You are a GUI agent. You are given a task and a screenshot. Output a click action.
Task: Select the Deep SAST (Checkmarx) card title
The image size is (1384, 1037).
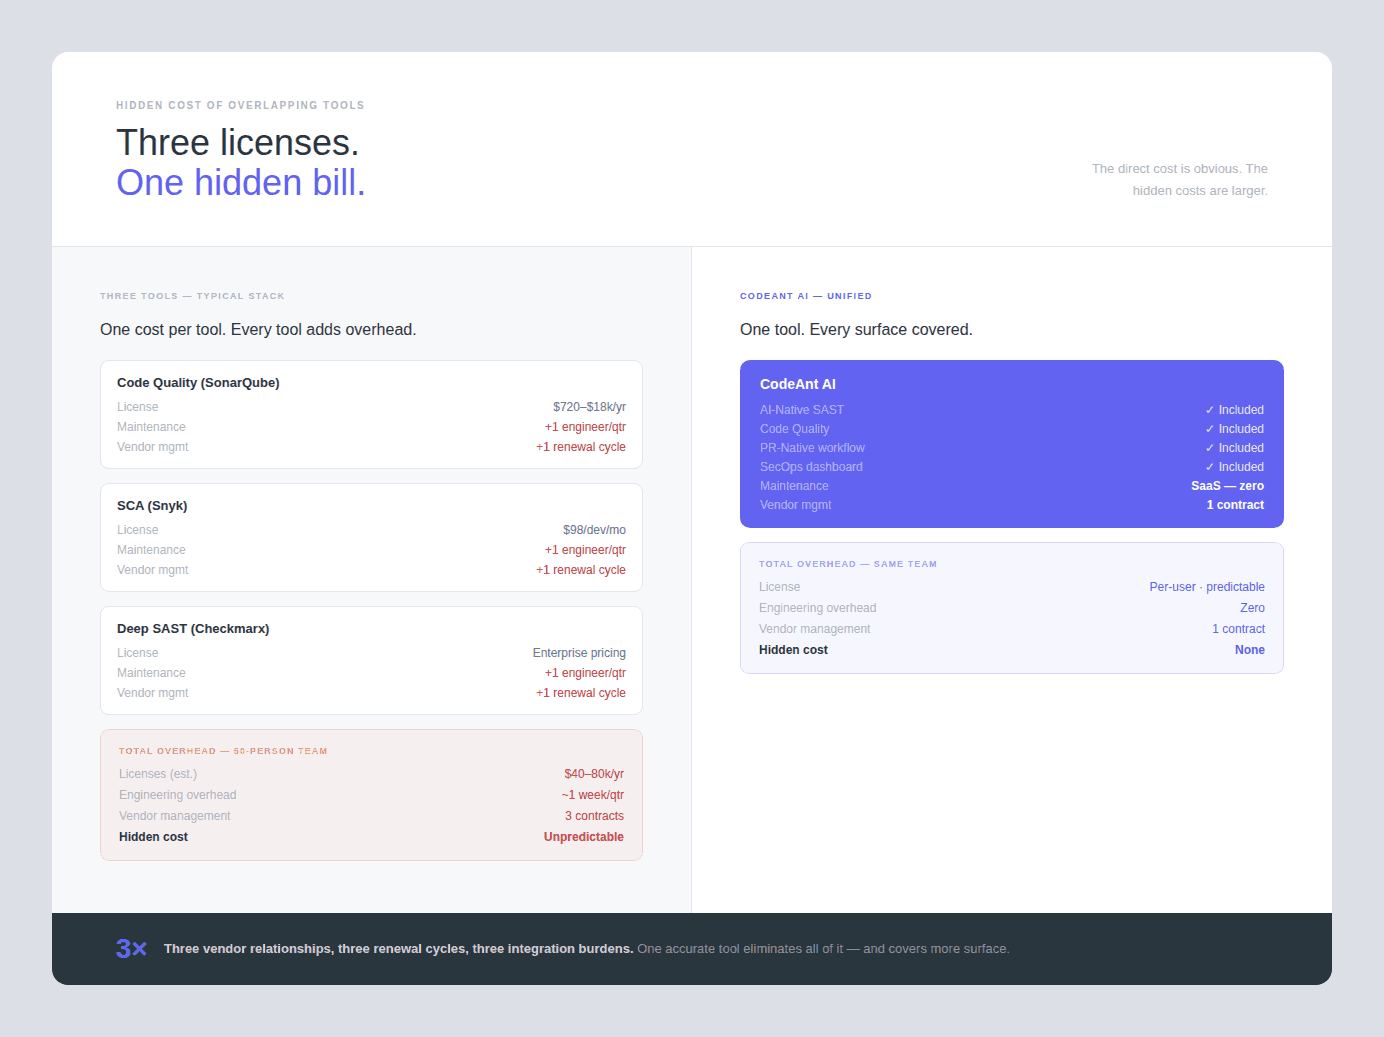(193, 629)
